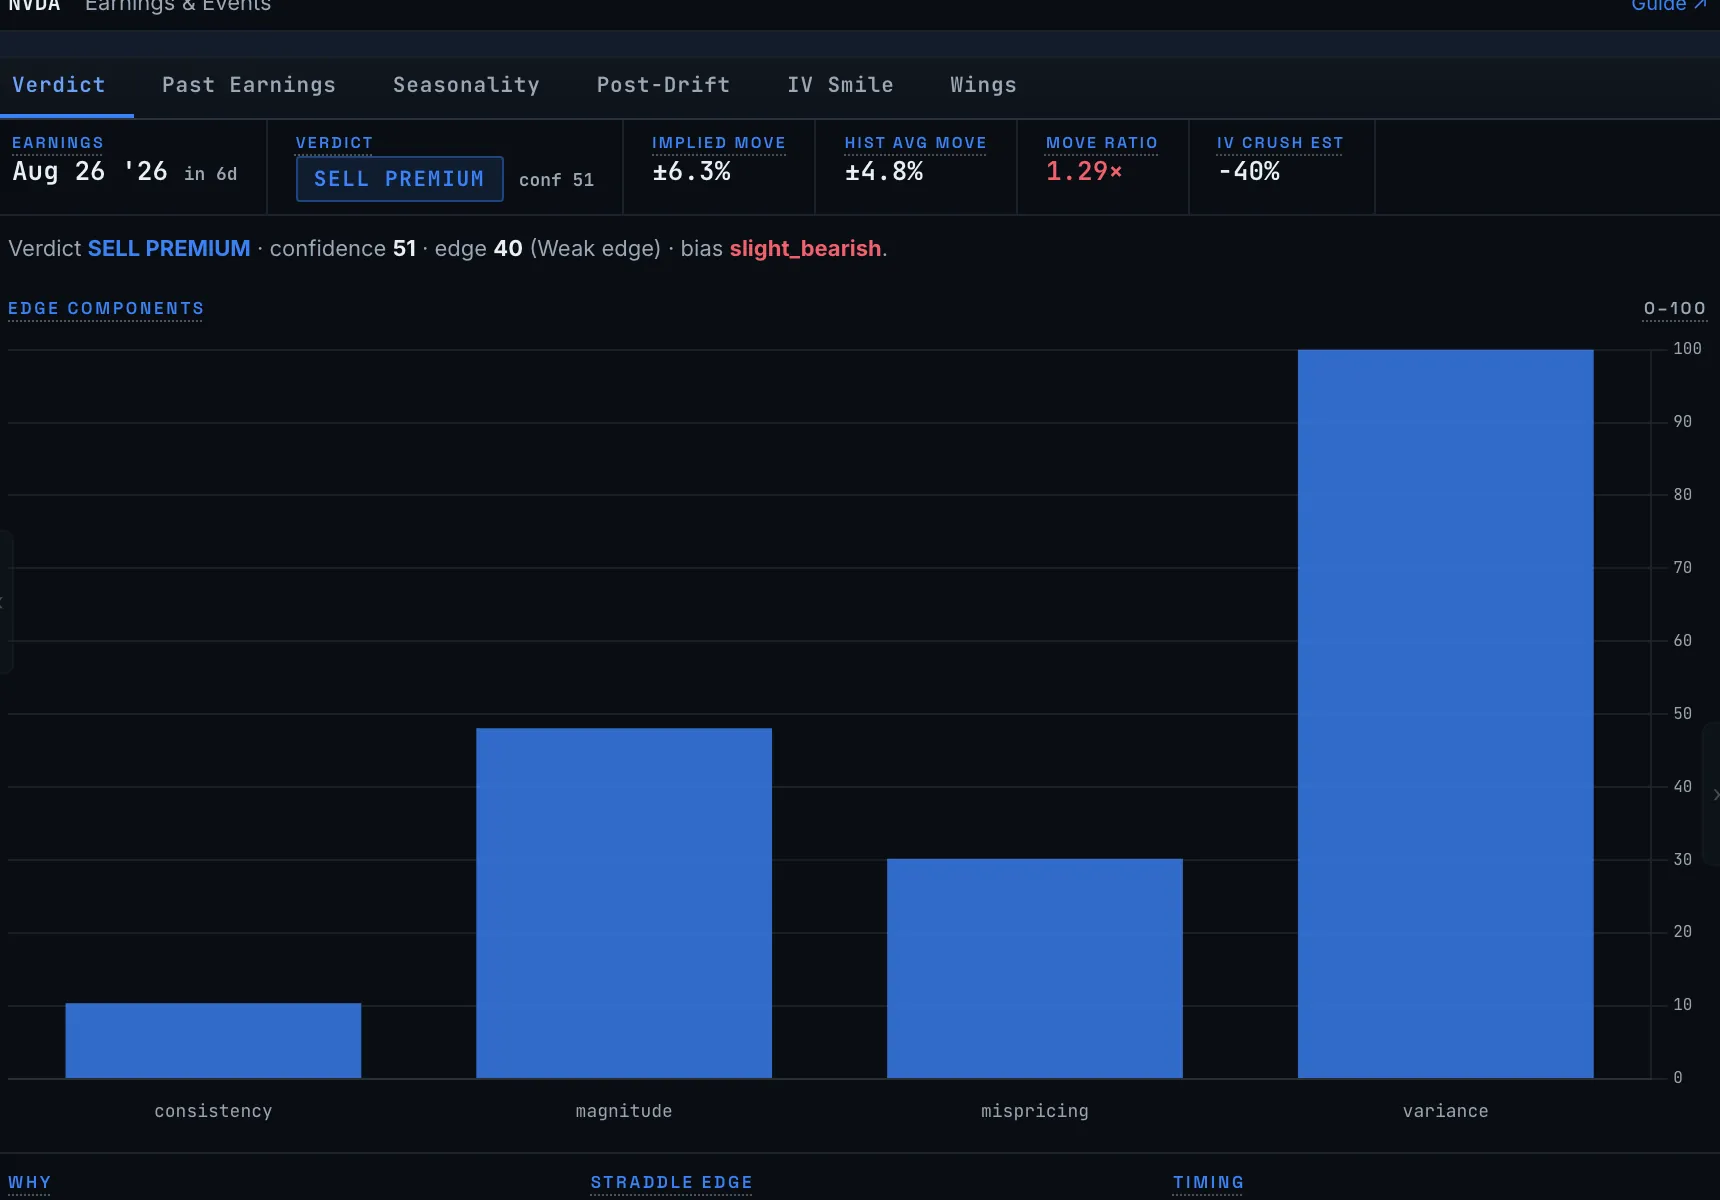The height and width of the screenshot is (1200, 1720).
Task: Open the IV Smile tab
Action: (x=840, y=85)
